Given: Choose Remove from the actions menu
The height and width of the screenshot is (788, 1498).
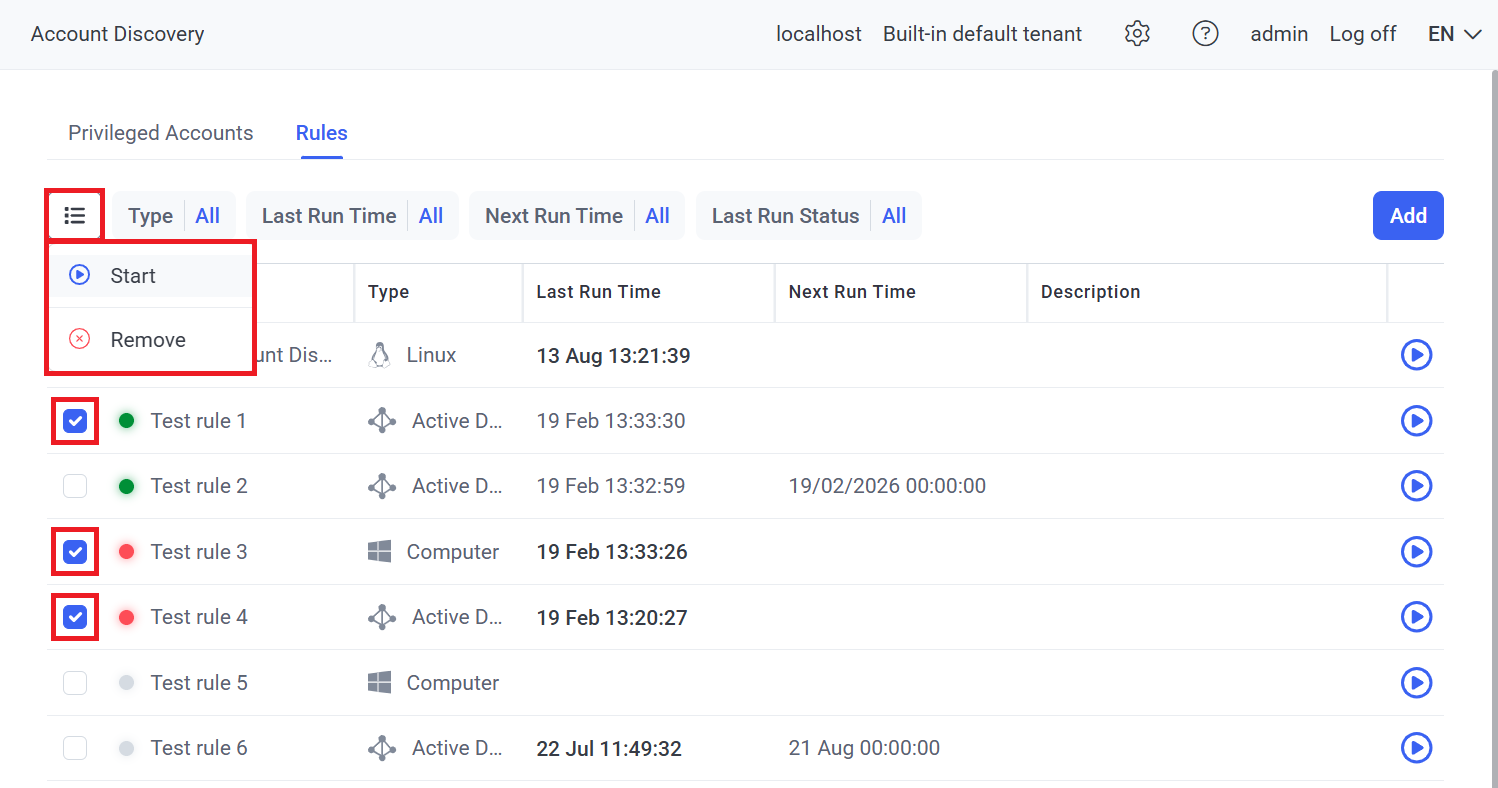Looking at the screenshot, I should tap(147, 340).
